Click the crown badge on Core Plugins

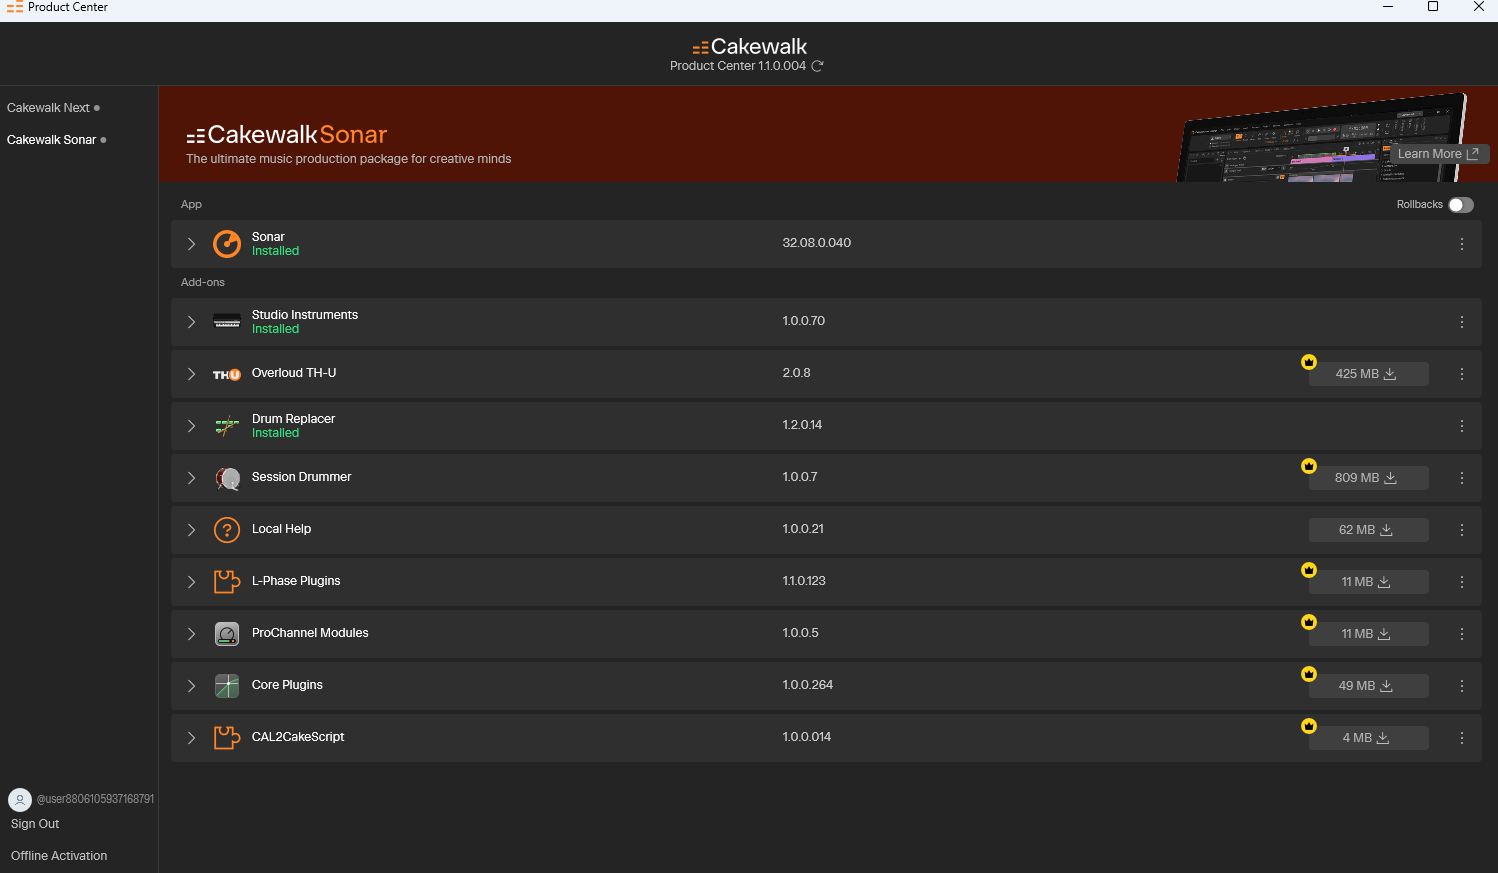pos(1309,674)
